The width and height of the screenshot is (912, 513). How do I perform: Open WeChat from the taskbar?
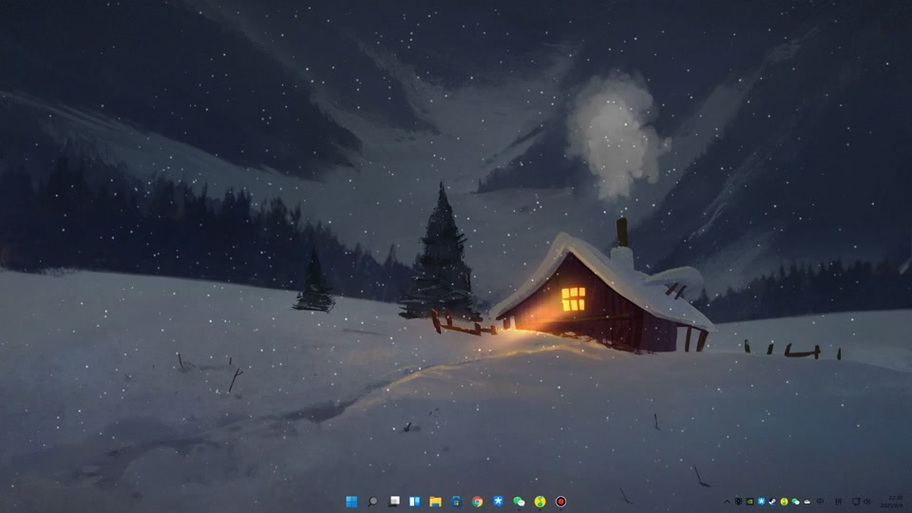pos(519,501)
